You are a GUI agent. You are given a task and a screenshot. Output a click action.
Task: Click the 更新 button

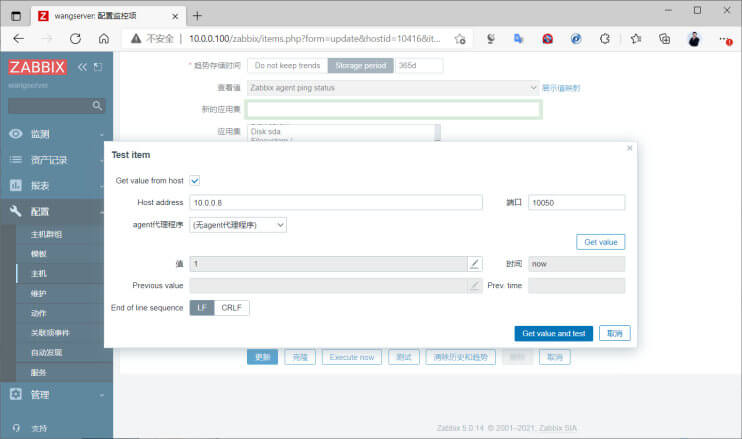[x=262, y=357]
